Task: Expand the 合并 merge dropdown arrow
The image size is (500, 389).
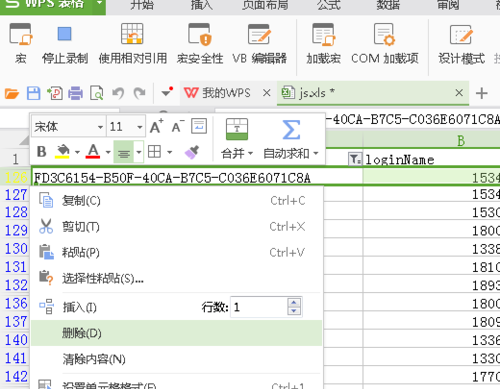Action: [250, 154]
